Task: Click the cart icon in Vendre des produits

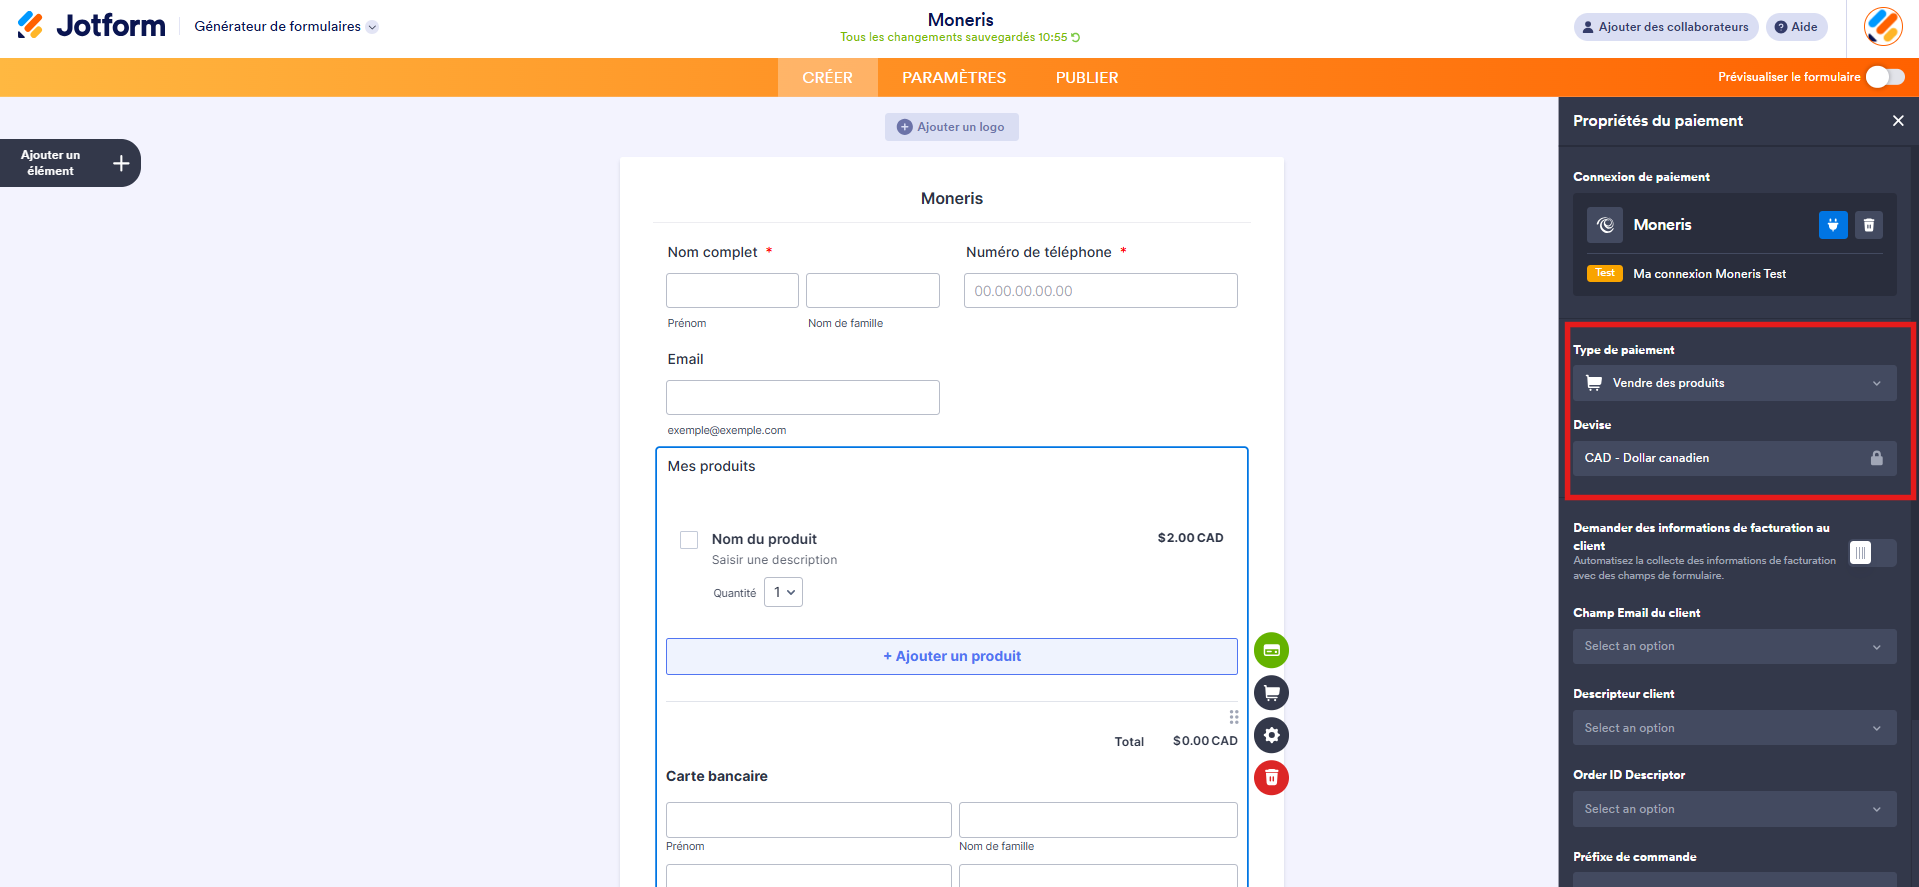Action: [x=1594, y=383]
